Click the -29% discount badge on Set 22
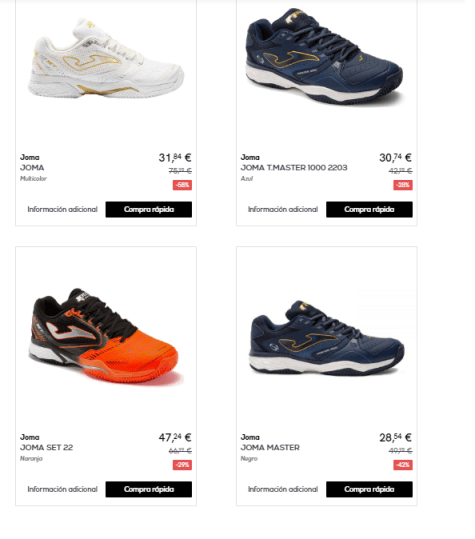The image size is (475, 539). (x=182, y=465)
